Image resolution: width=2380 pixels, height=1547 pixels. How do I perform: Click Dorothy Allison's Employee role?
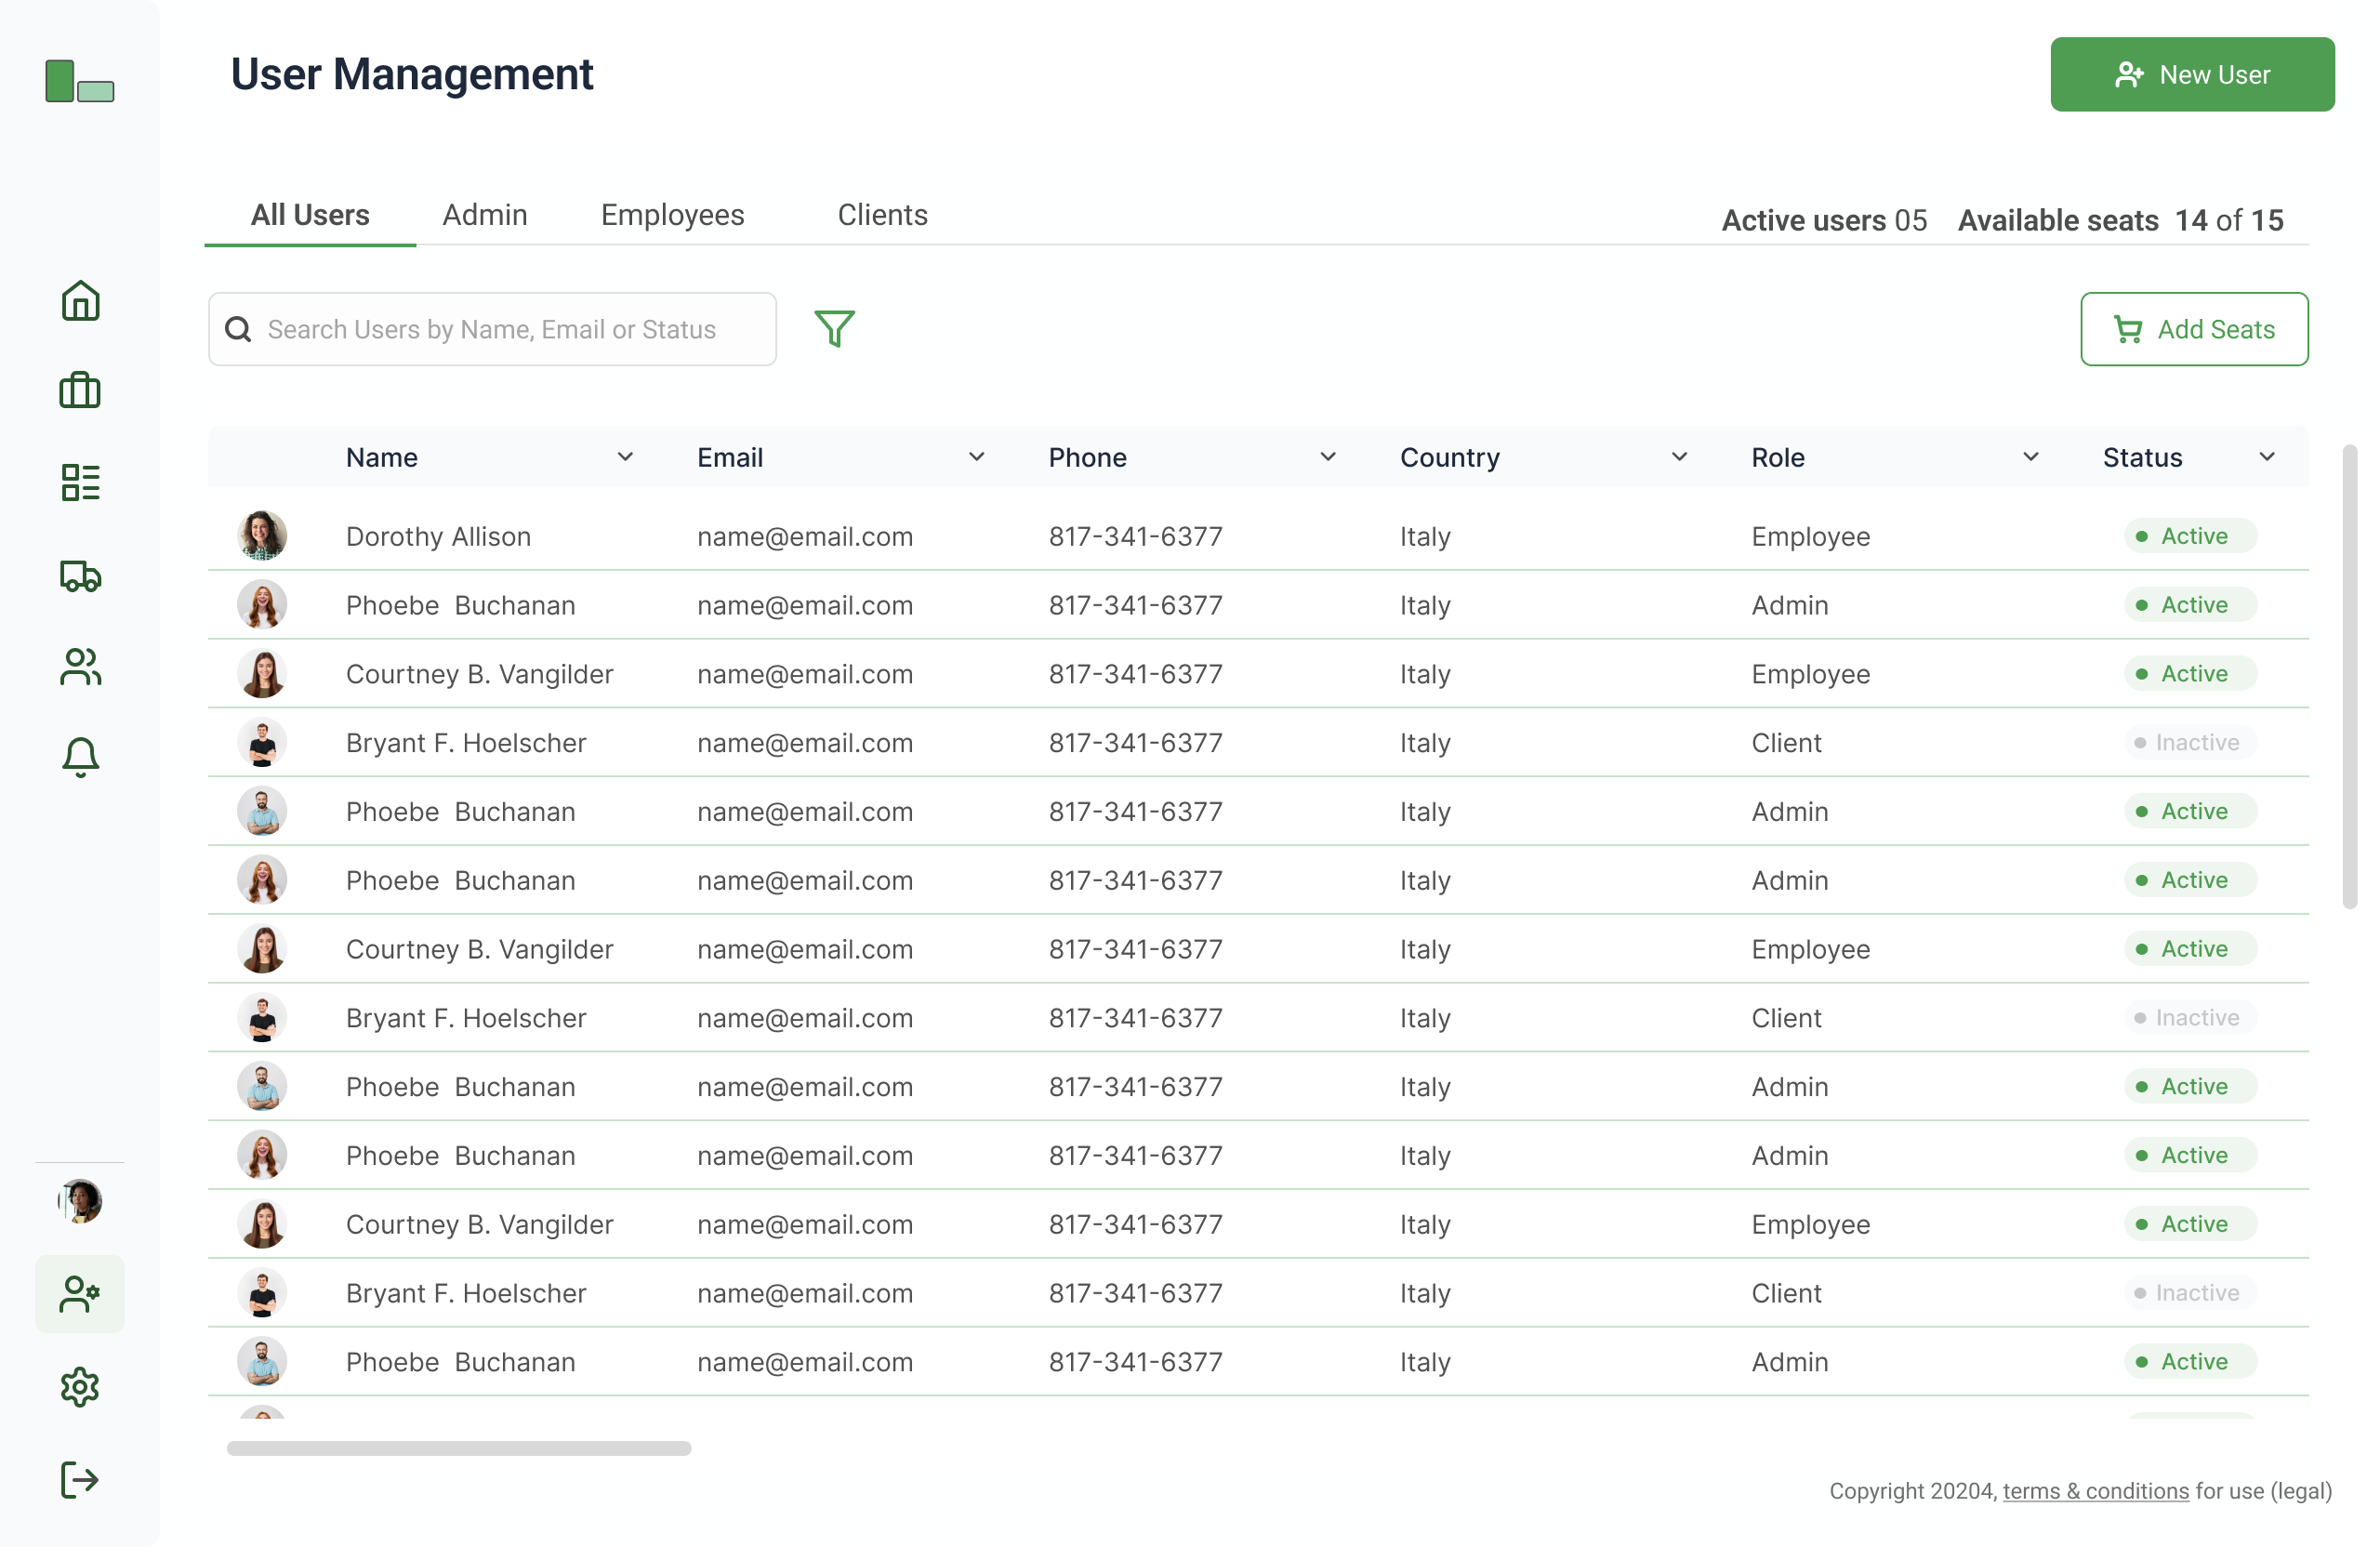tap(1810, 536)
